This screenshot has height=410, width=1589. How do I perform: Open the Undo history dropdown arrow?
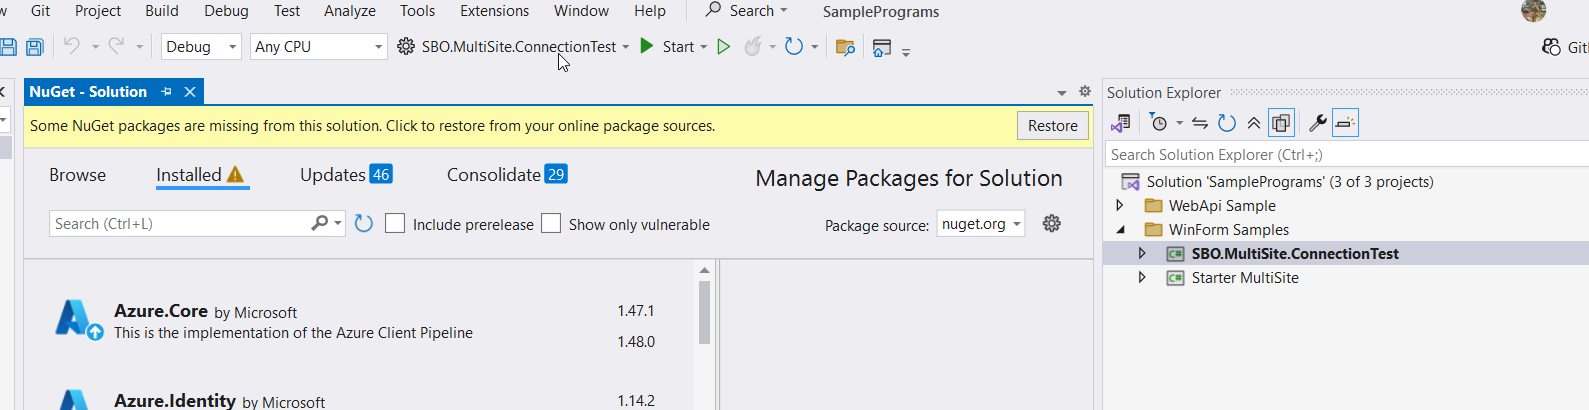coord(95,47)
